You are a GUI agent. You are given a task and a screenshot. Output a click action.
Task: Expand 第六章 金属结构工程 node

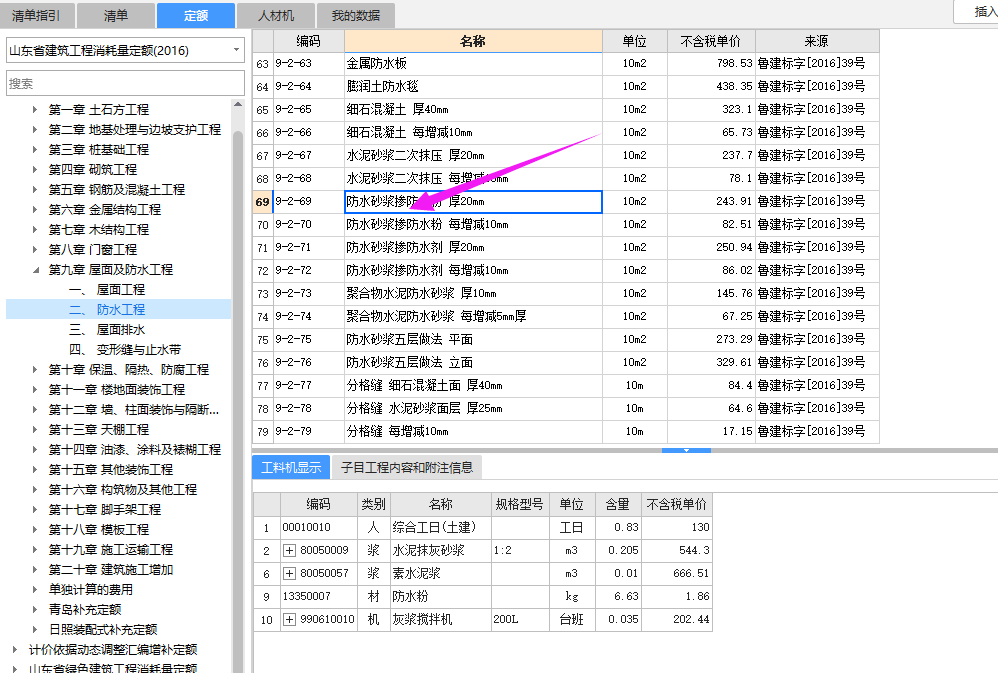tap(35, 209)
